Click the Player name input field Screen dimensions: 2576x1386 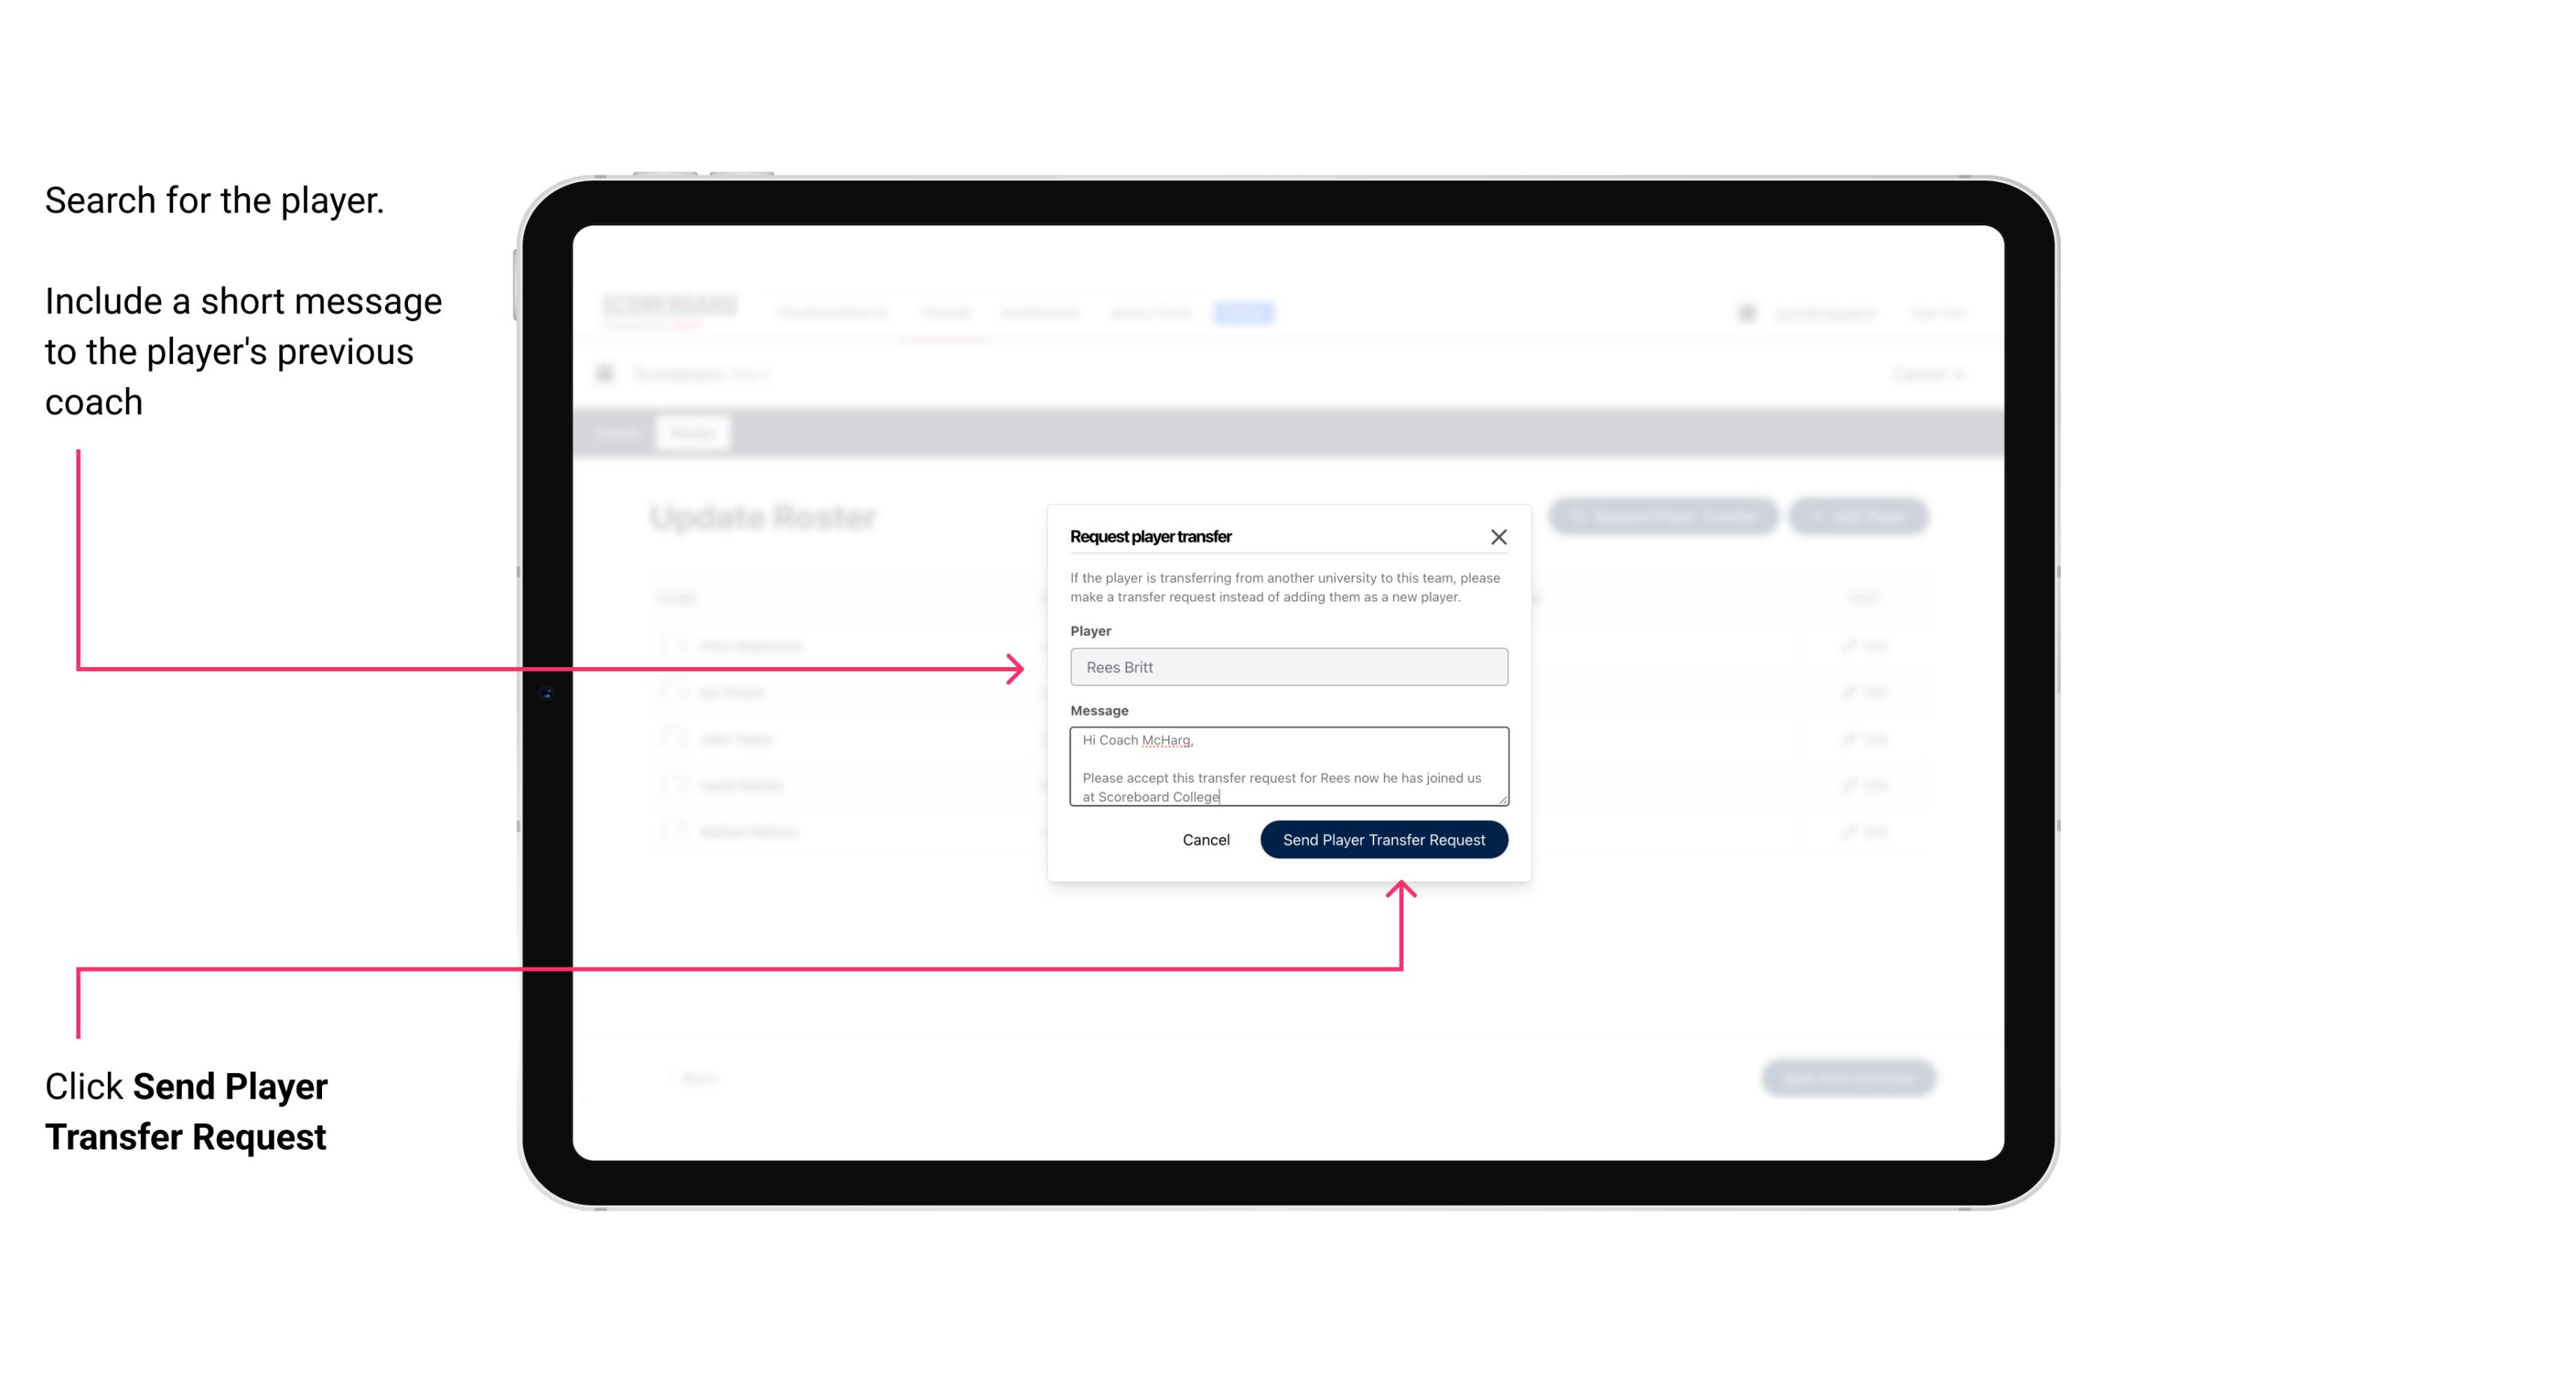tap(1286, 667)
